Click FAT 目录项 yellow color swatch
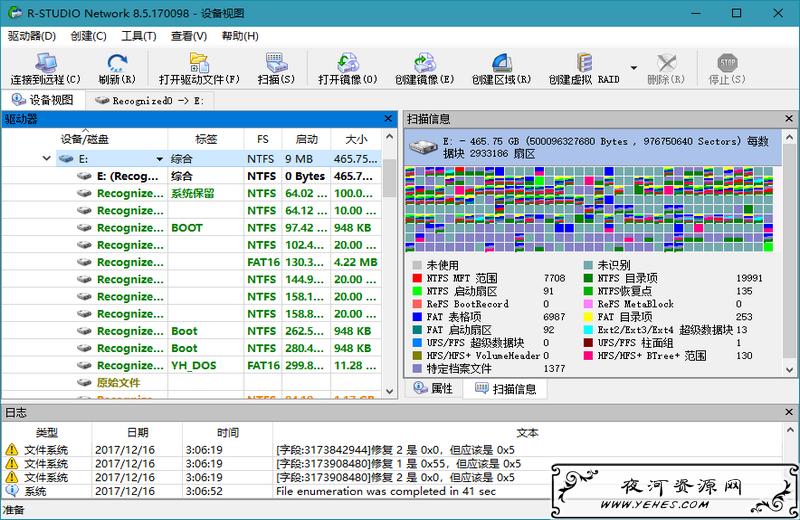This screenshot has height=520, width=800. tap(588, 317)
